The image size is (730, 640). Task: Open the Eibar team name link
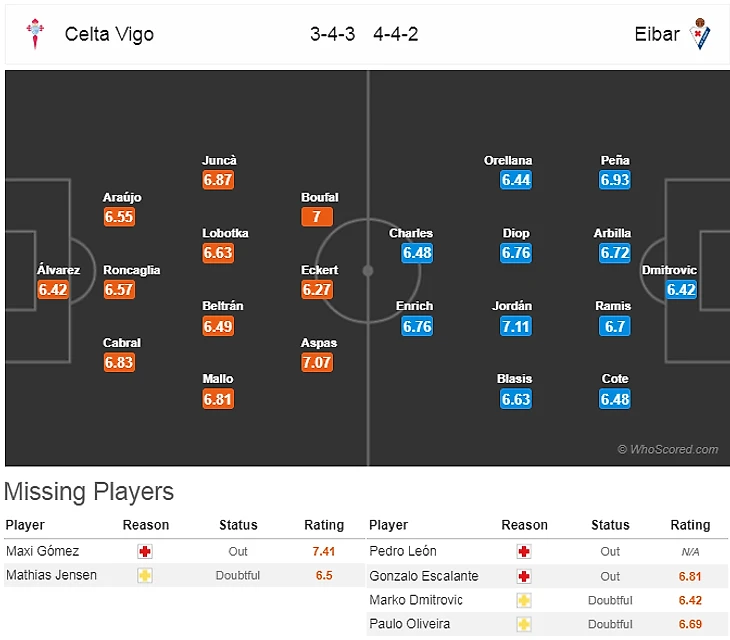[x=657, y=35]
